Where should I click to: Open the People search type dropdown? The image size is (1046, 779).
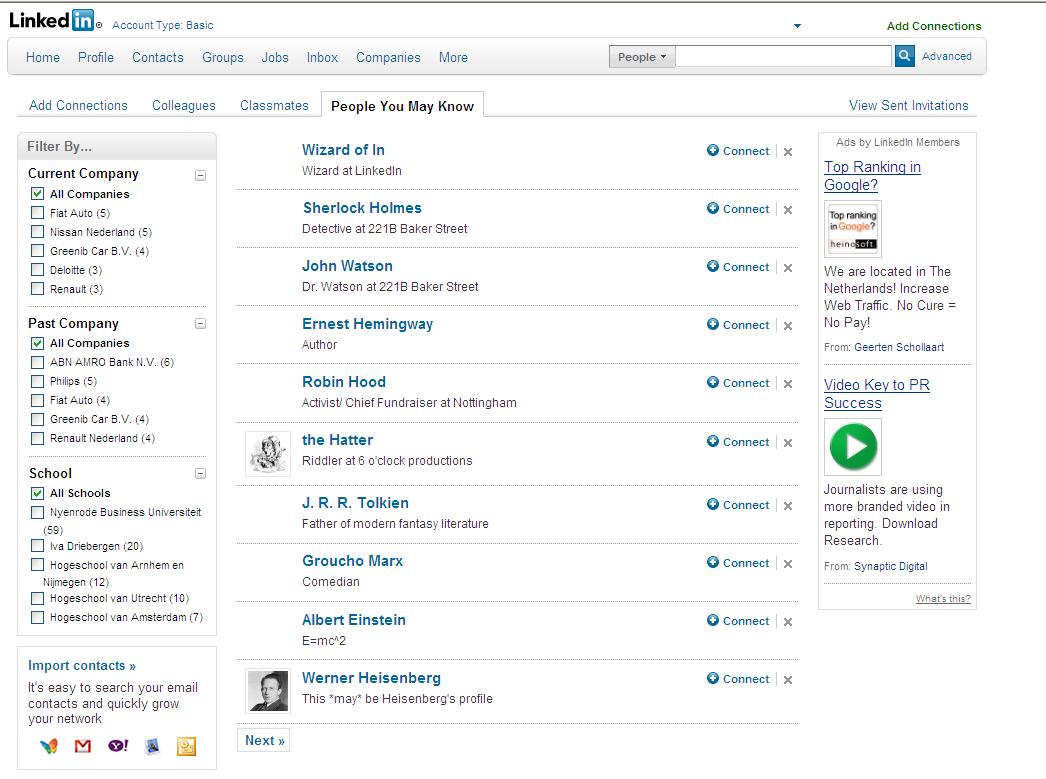[x=641, y=57]
